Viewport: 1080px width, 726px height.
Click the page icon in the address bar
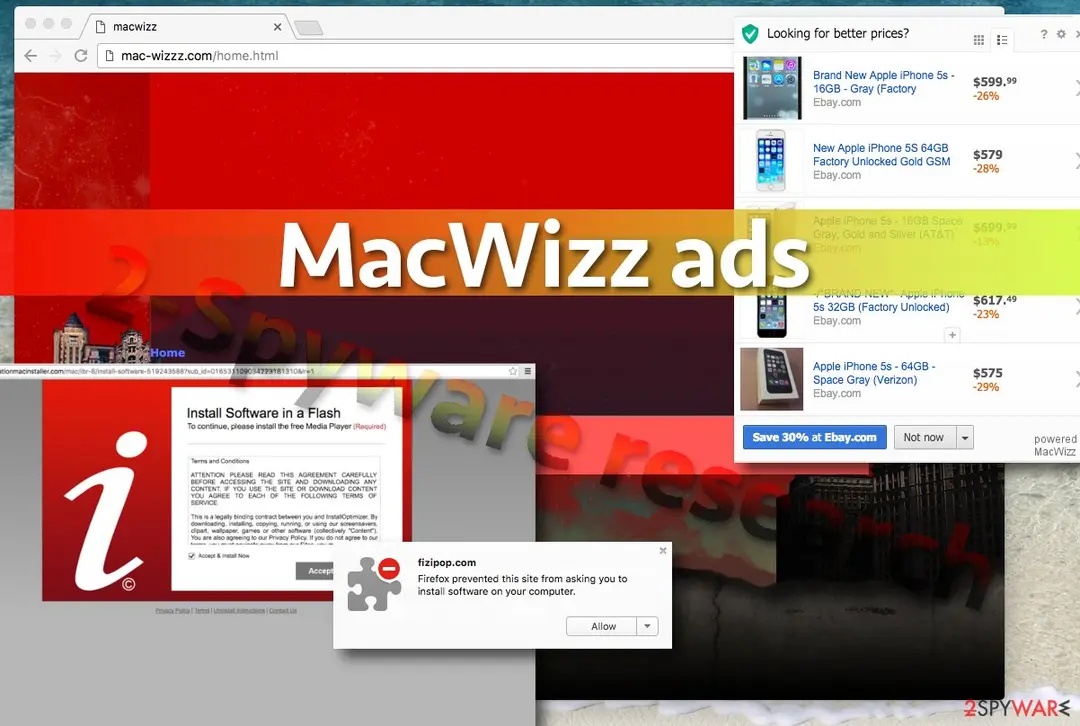click(110, 56)
